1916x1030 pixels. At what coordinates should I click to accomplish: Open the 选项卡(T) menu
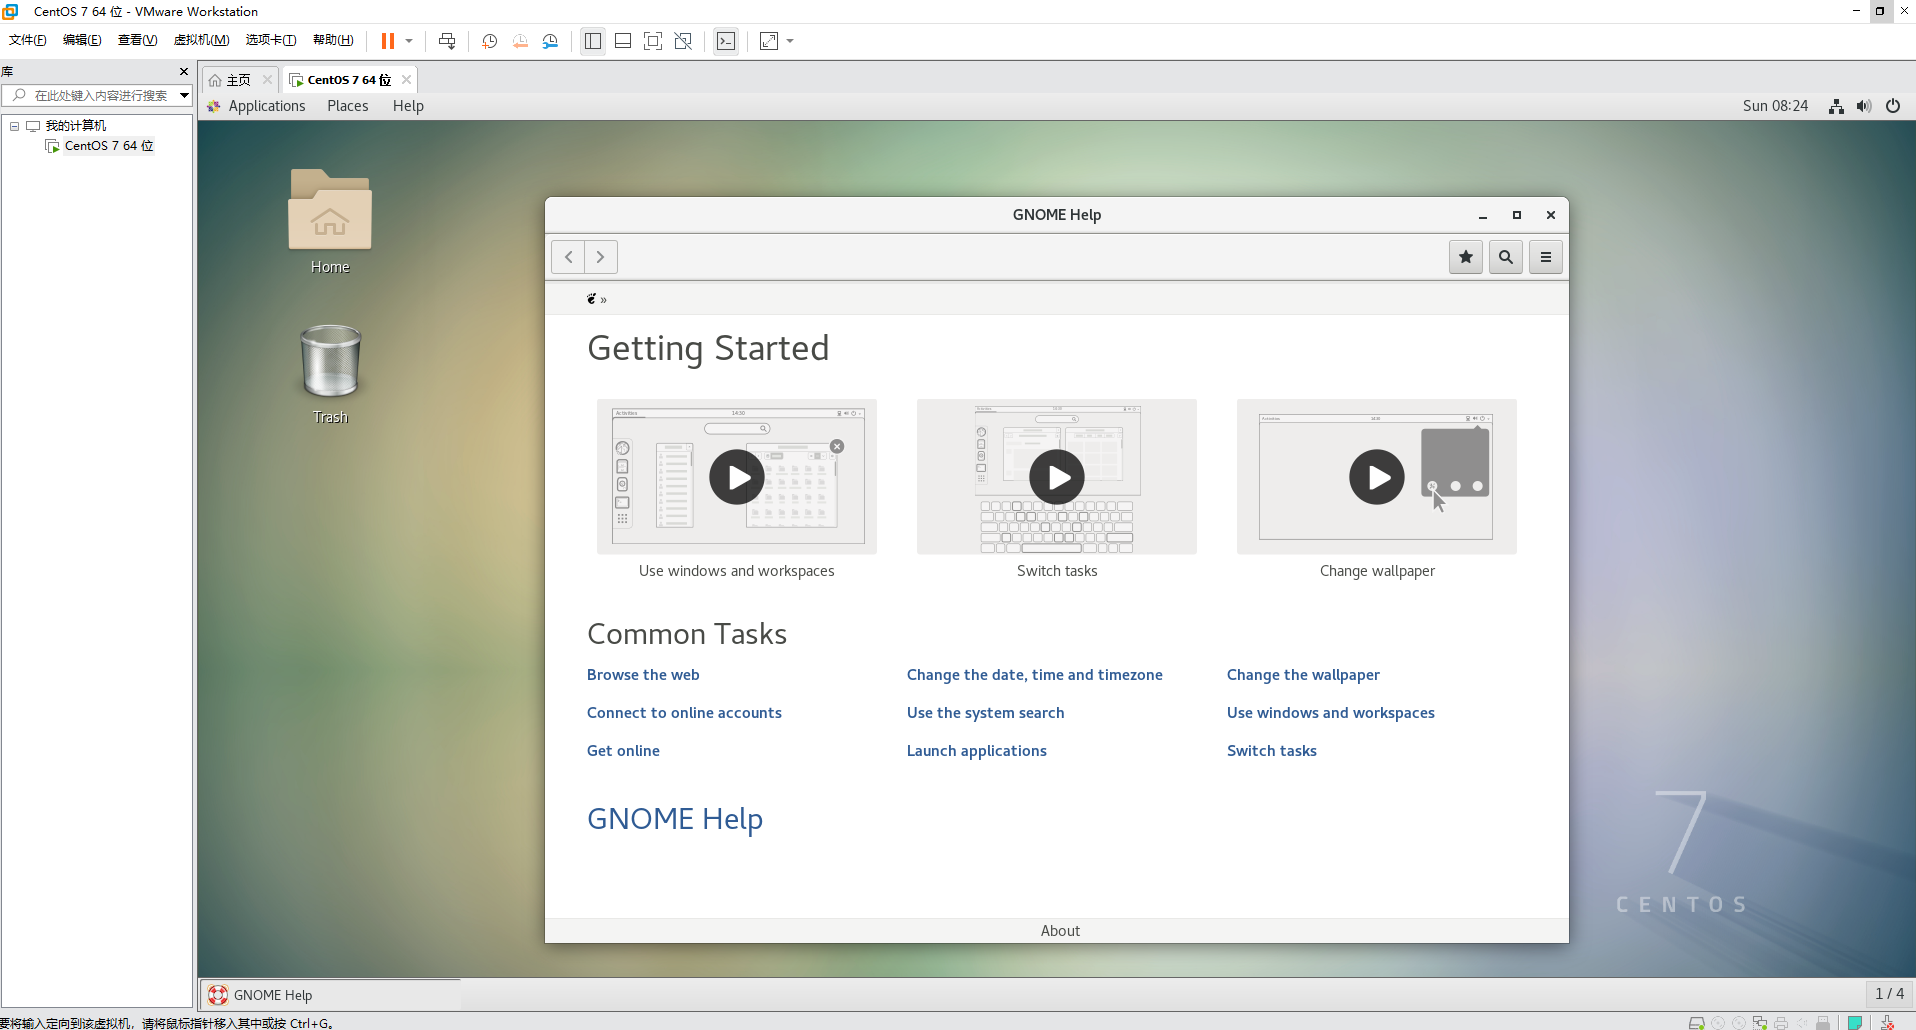[x=271, y=40]
